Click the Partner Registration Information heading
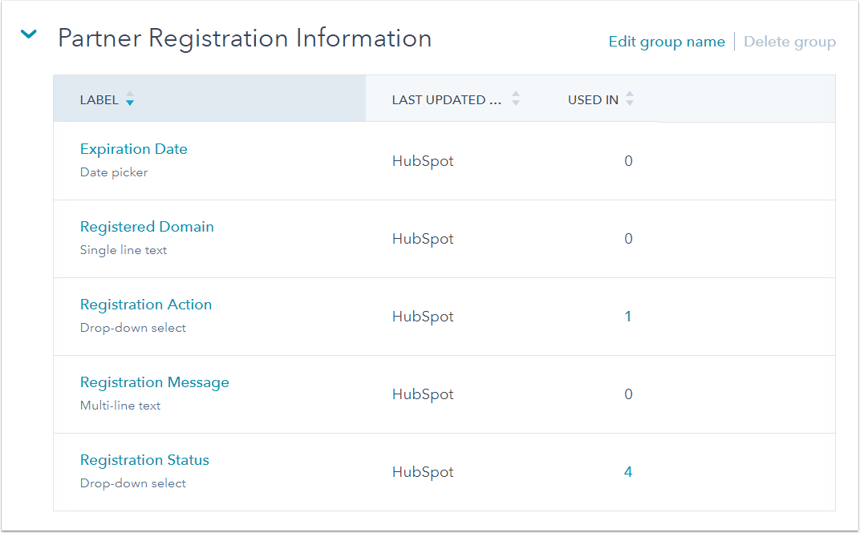Image resolution: width=860 pixels, height=533 pixels. pos(245,38)
